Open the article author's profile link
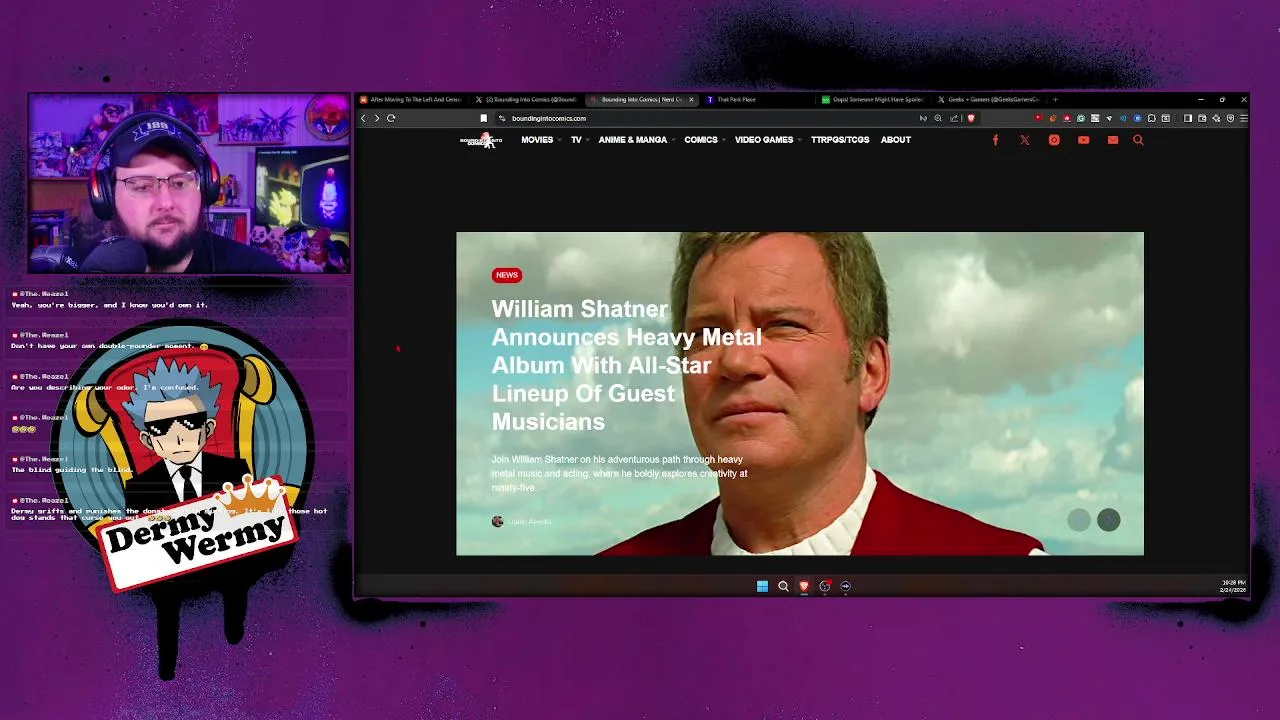The height and width of the screenshot is (720, 1280). (529, 521)
